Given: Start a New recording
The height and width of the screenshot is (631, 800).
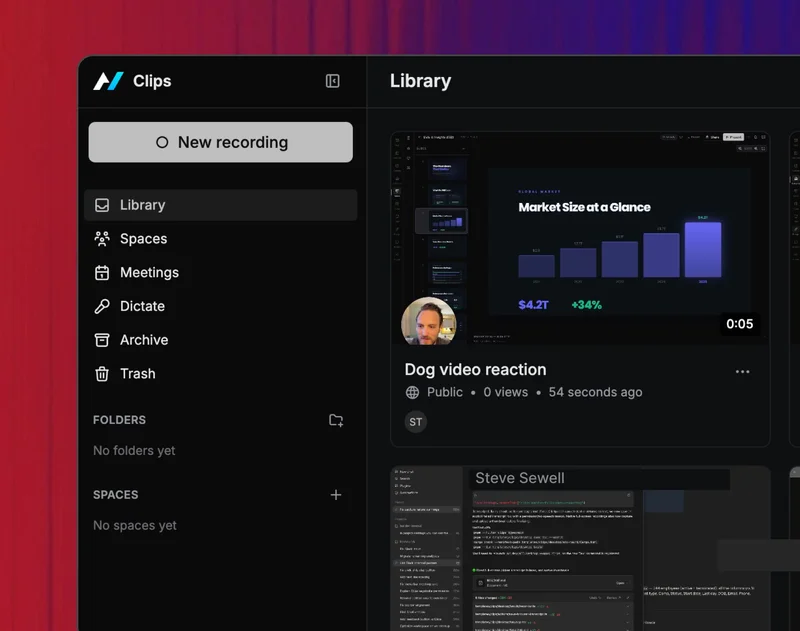Looking at the screenshot, I should [x=220, y=142].
